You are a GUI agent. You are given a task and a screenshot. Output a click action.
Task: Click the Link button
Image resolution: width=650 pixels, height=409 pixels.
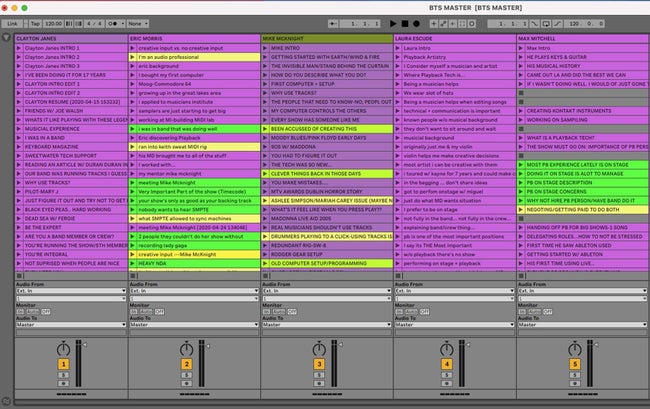click(x=12, y=24)
